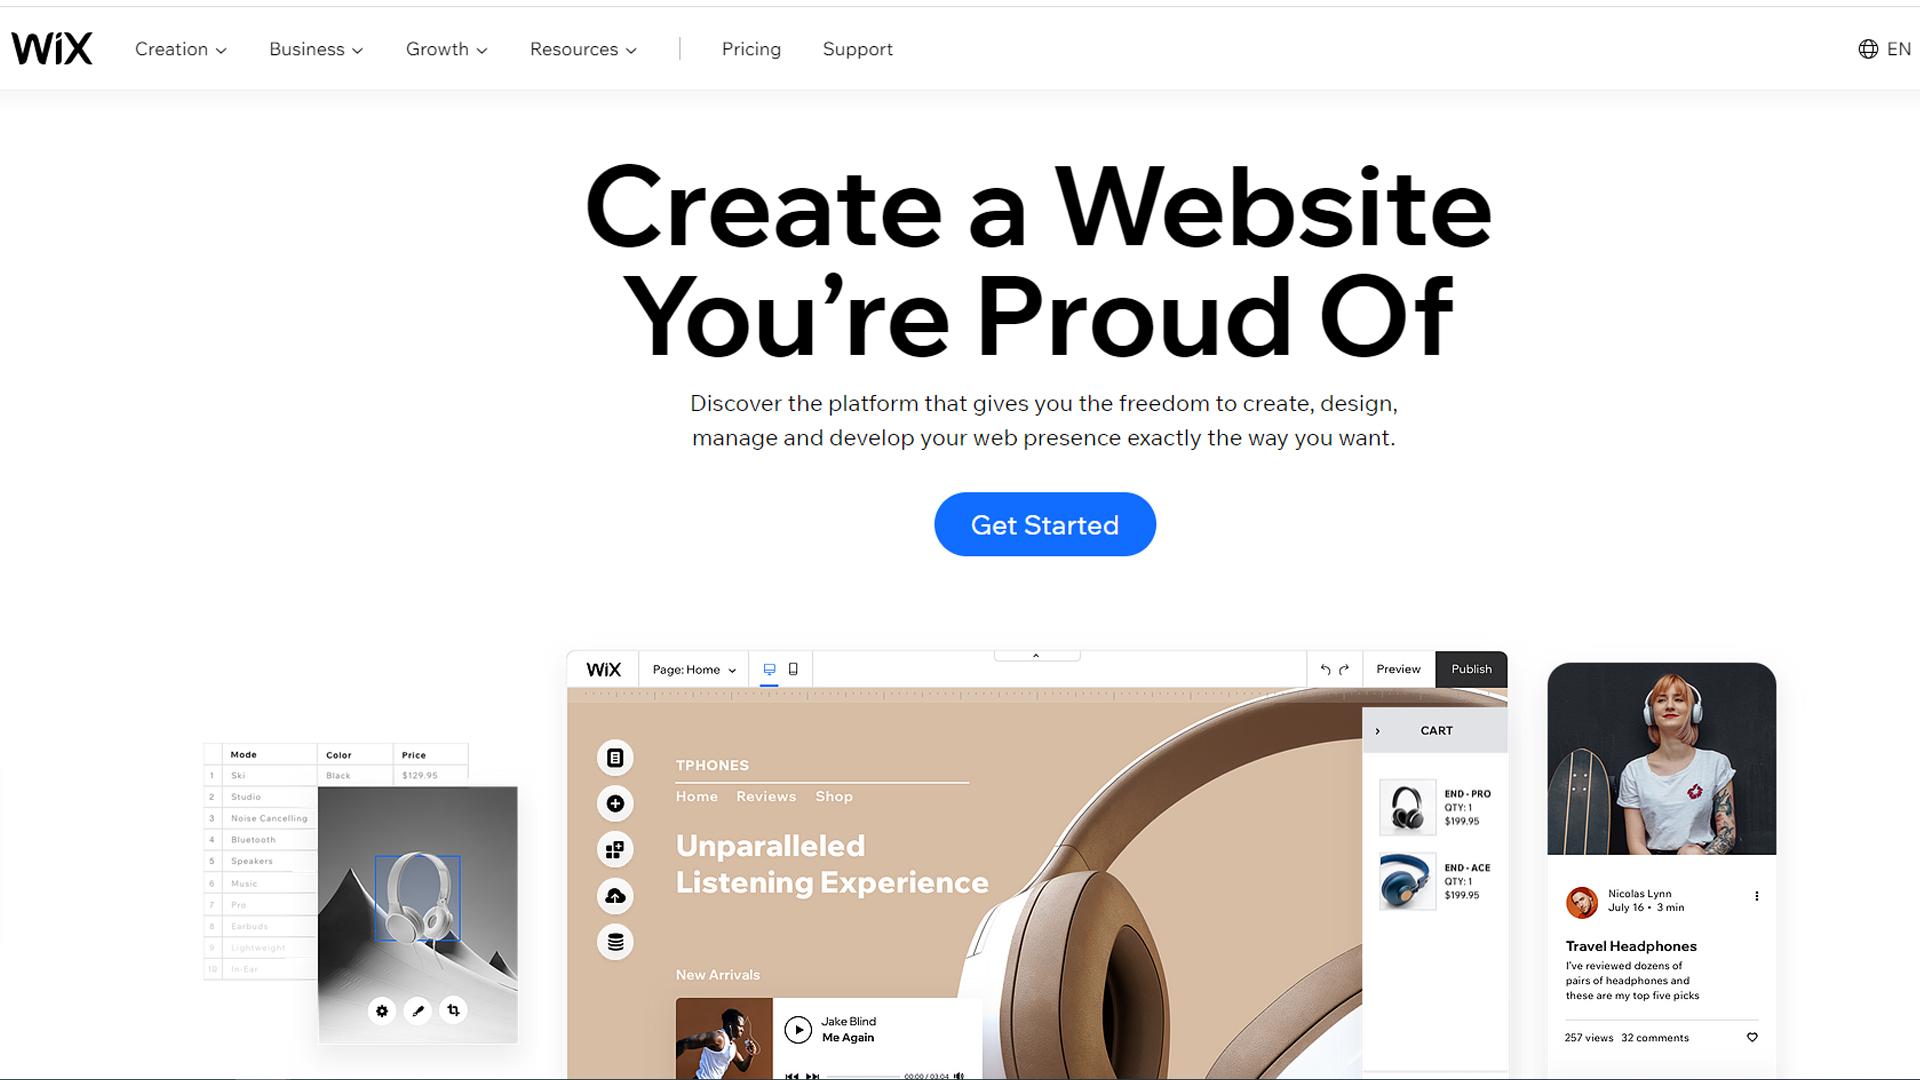Click the Upload media icon
Image resolution: width=1920 pixels, height=1080 pixels.
pos(615,895)
